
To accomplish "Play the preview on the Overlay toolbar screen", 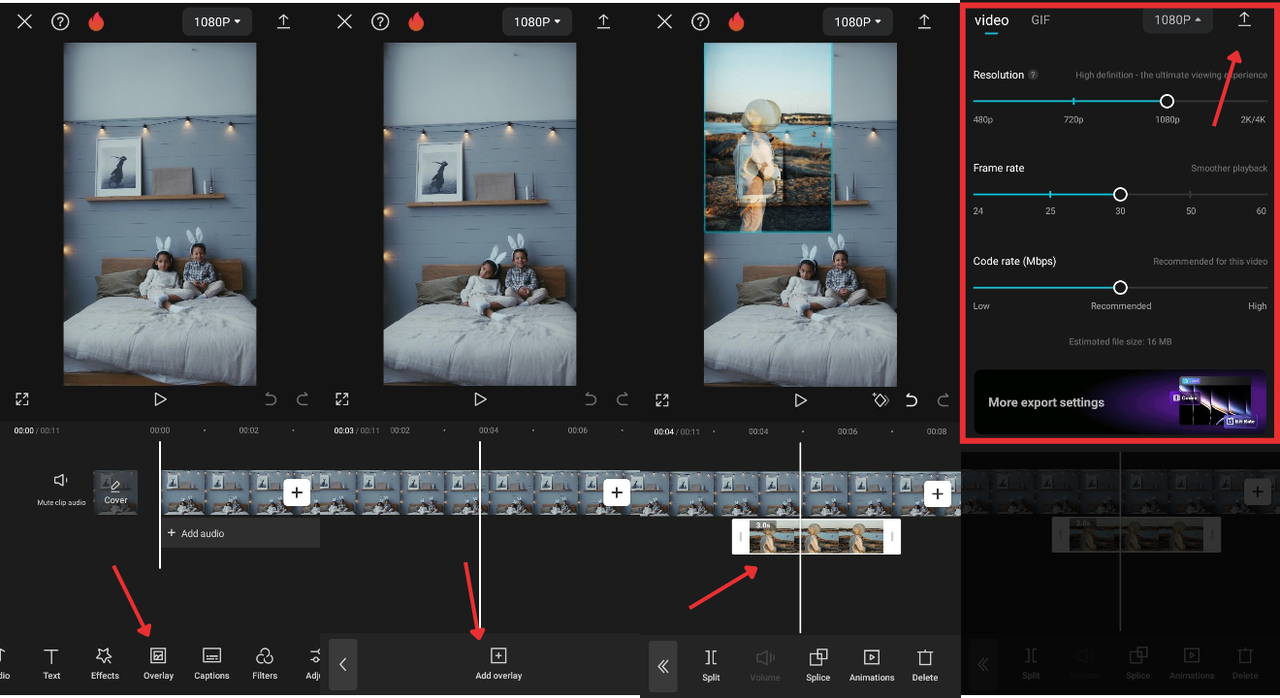I will click(x=160, y=399).
